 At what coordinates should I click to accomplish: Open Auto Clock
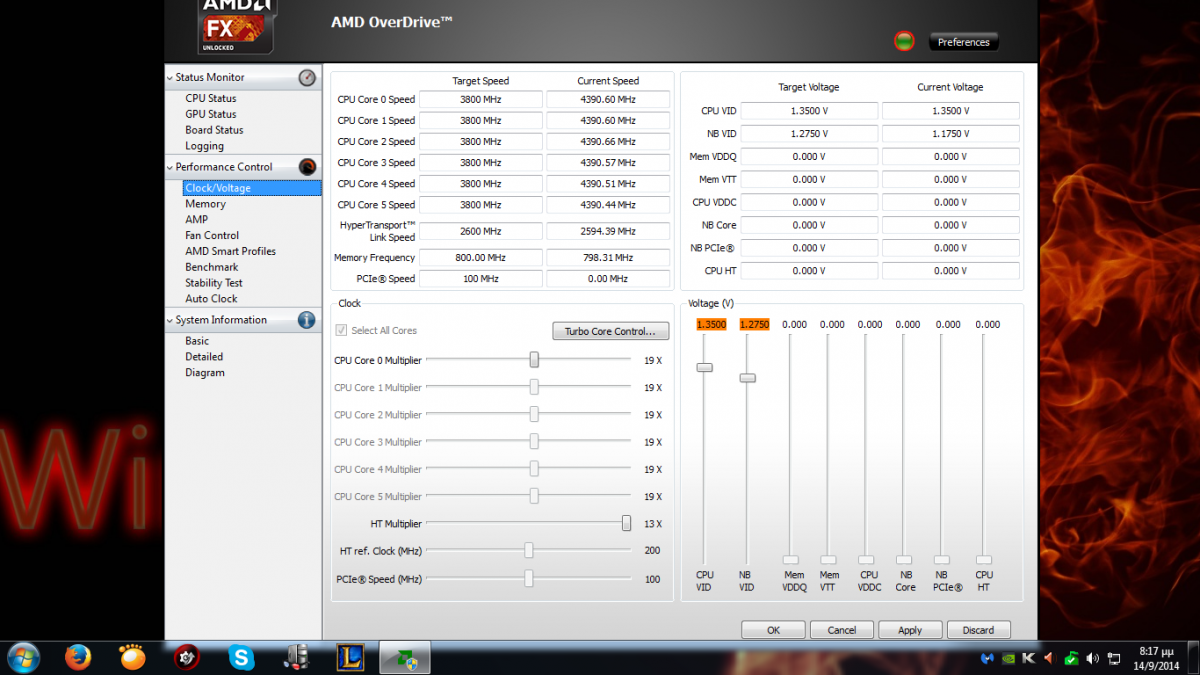211,299
